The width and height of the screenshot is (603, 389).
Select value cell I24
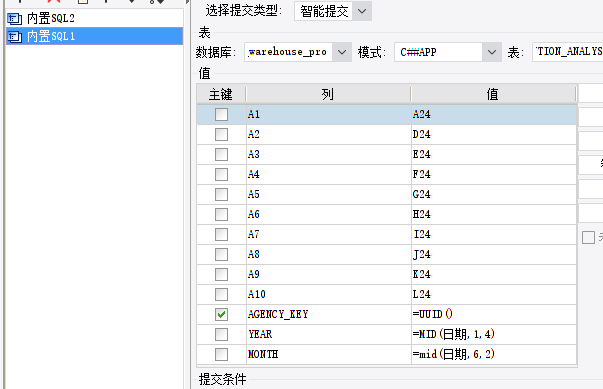493,234
